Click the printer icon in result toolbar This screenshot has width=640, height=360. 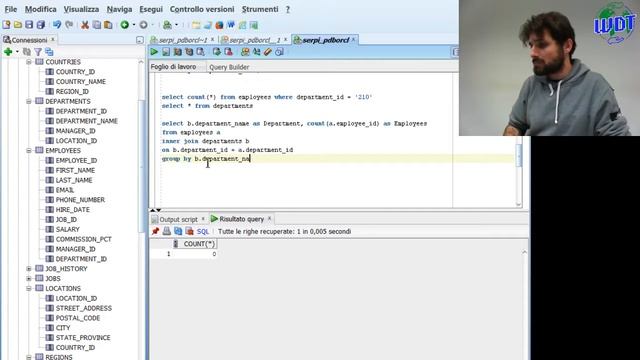(167, 231)
